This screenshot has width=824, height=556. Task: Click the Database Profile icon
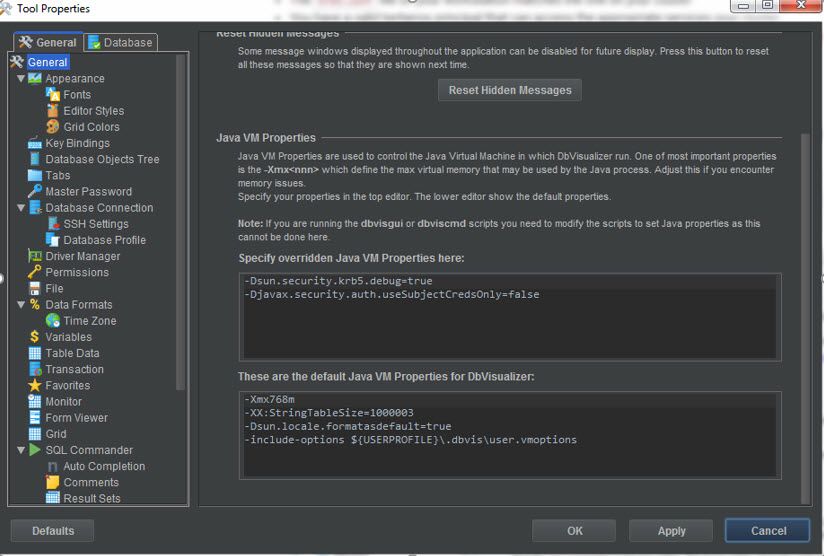point(53,240)
